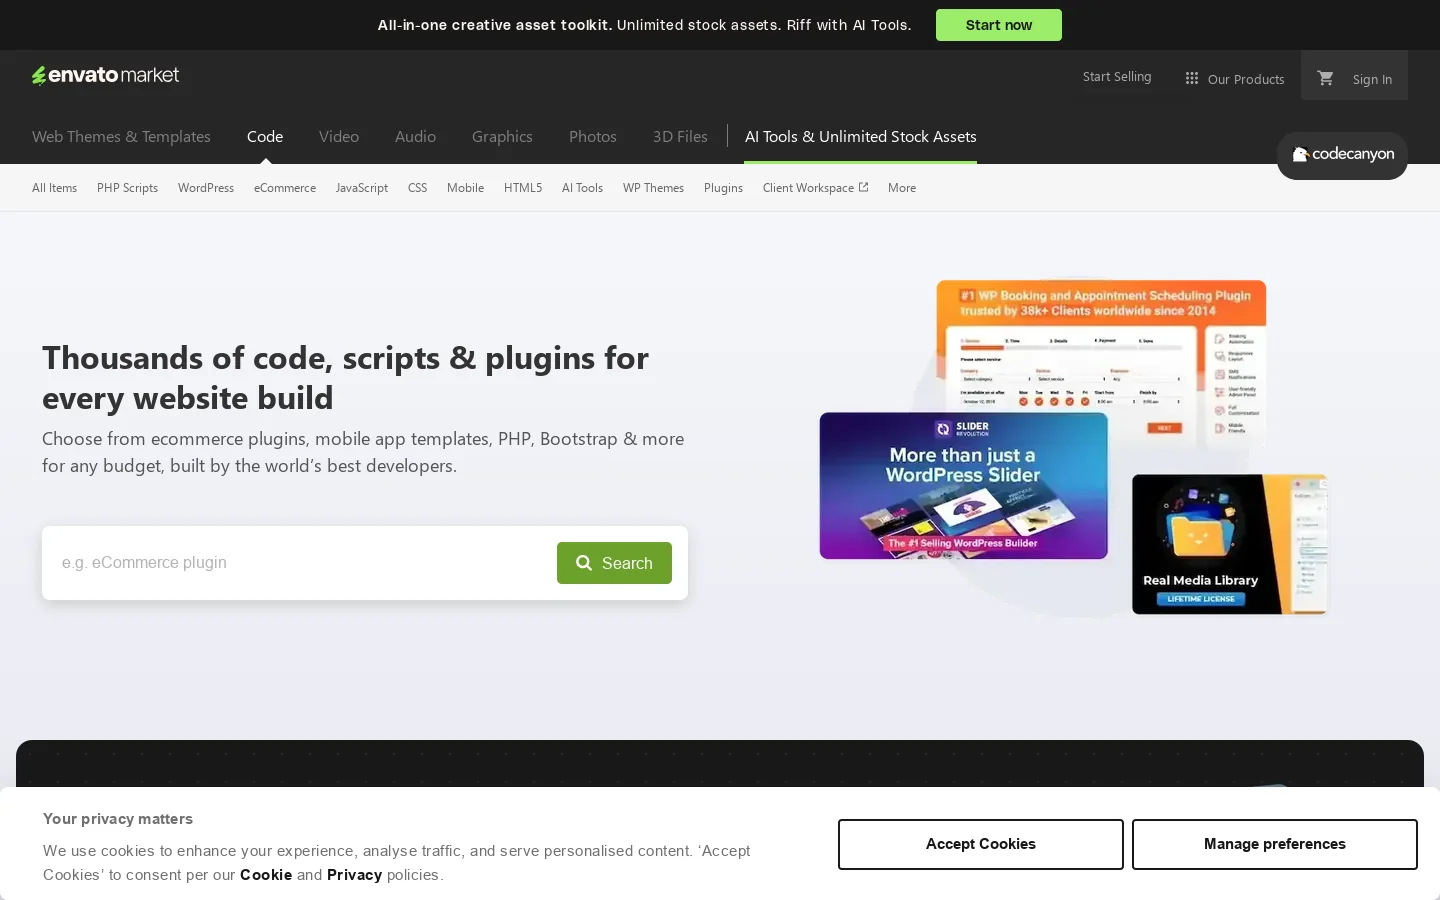Click the external link icon beside Client Workspace
The width and height of the screenshot is (1440, 900).
click(863, 187)
